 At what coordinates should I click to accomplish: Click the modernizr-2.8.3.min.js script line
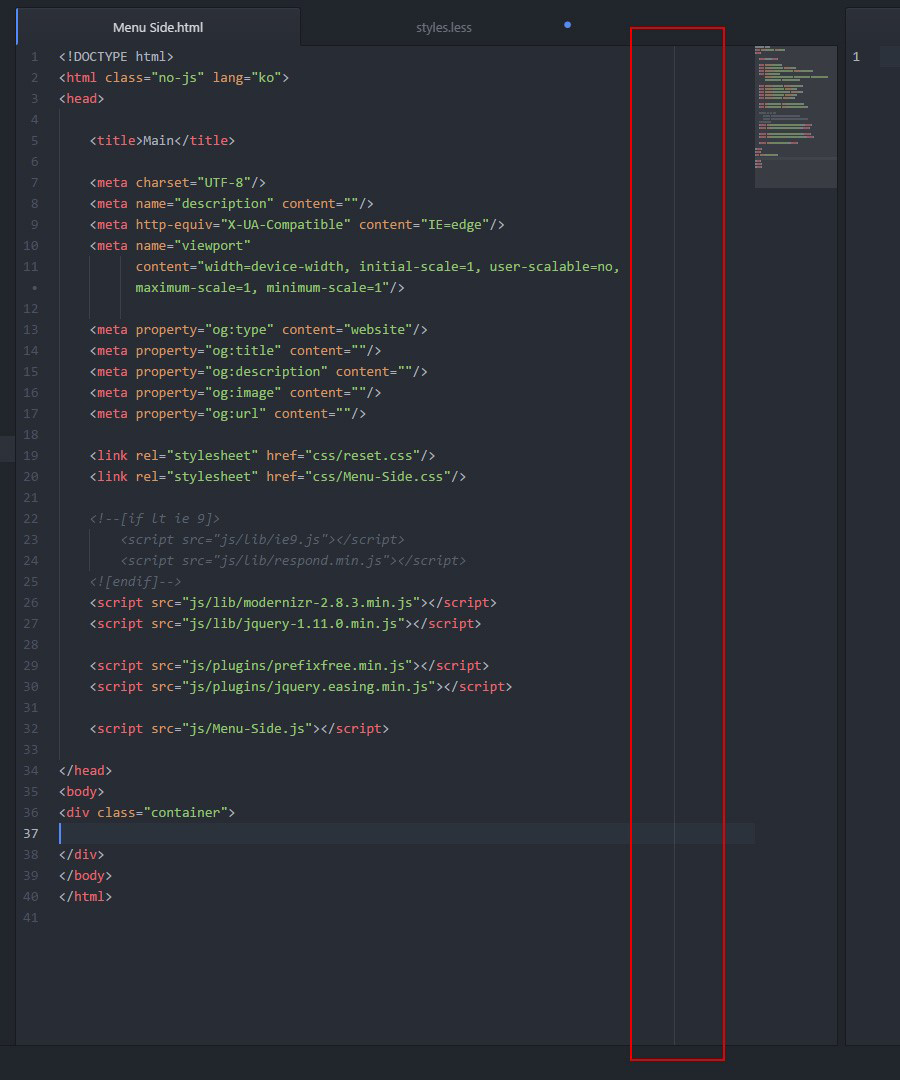(x=293, y=603)
